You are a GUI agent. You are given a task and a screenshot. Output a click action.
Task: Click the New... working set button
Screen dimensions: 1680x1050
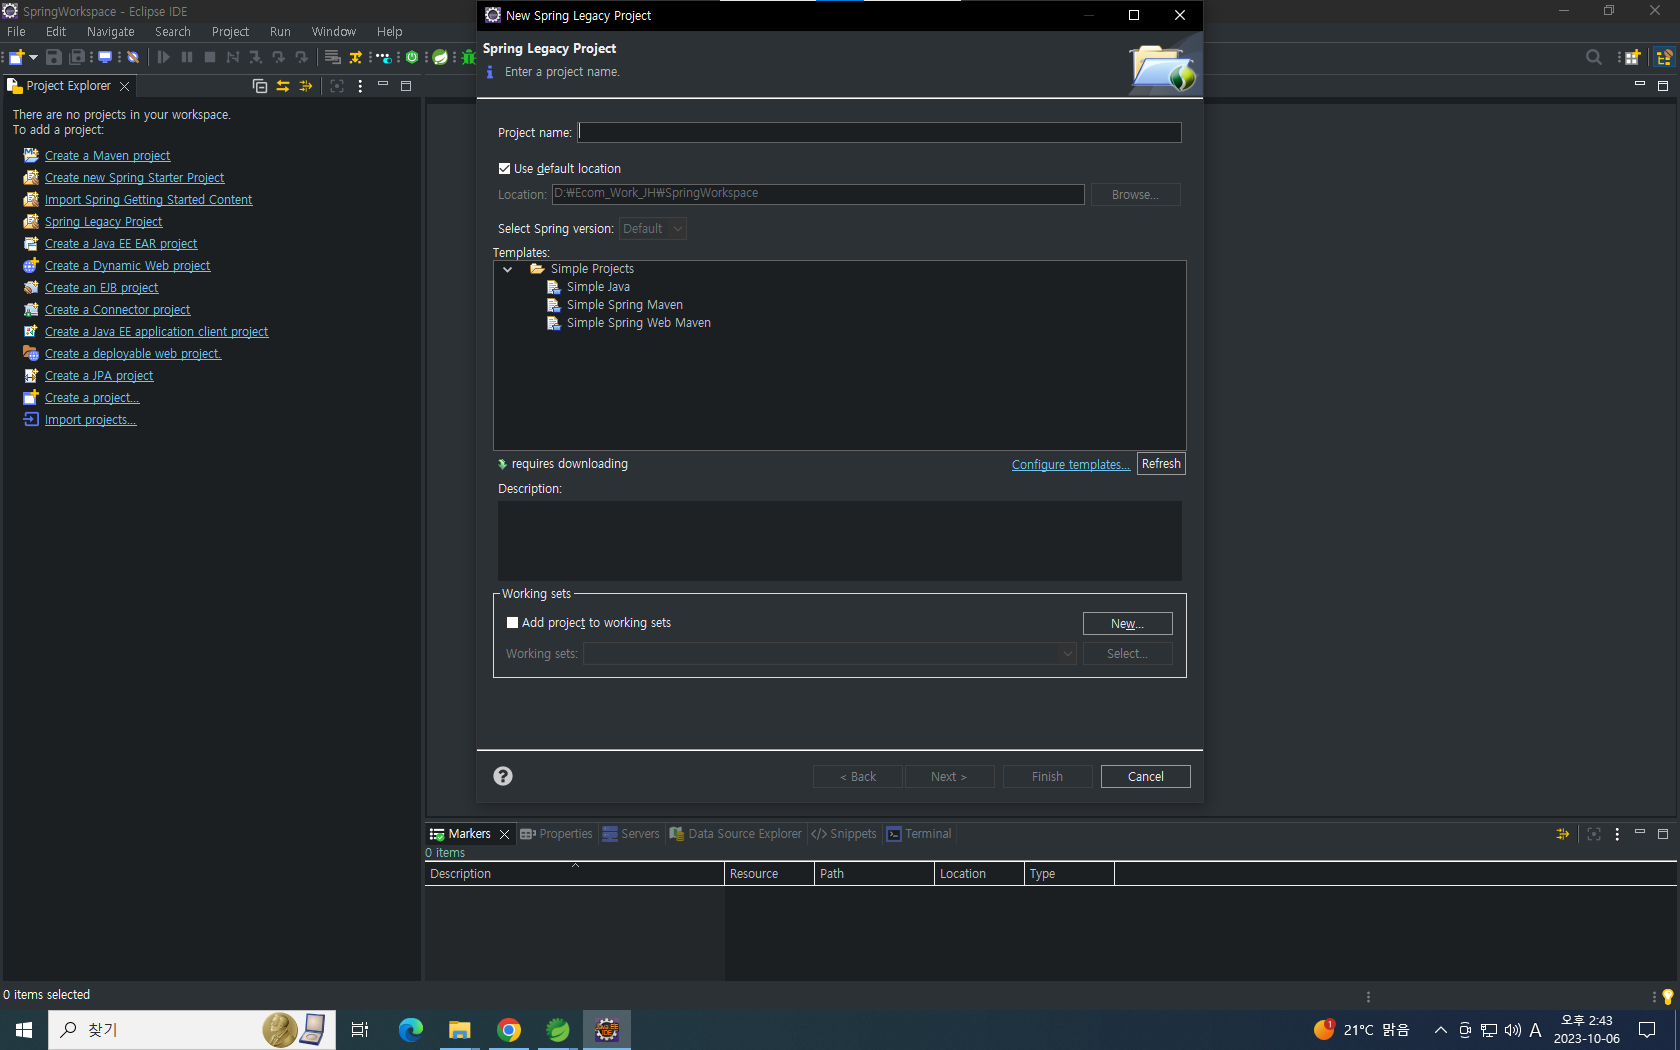[1127, 624]
